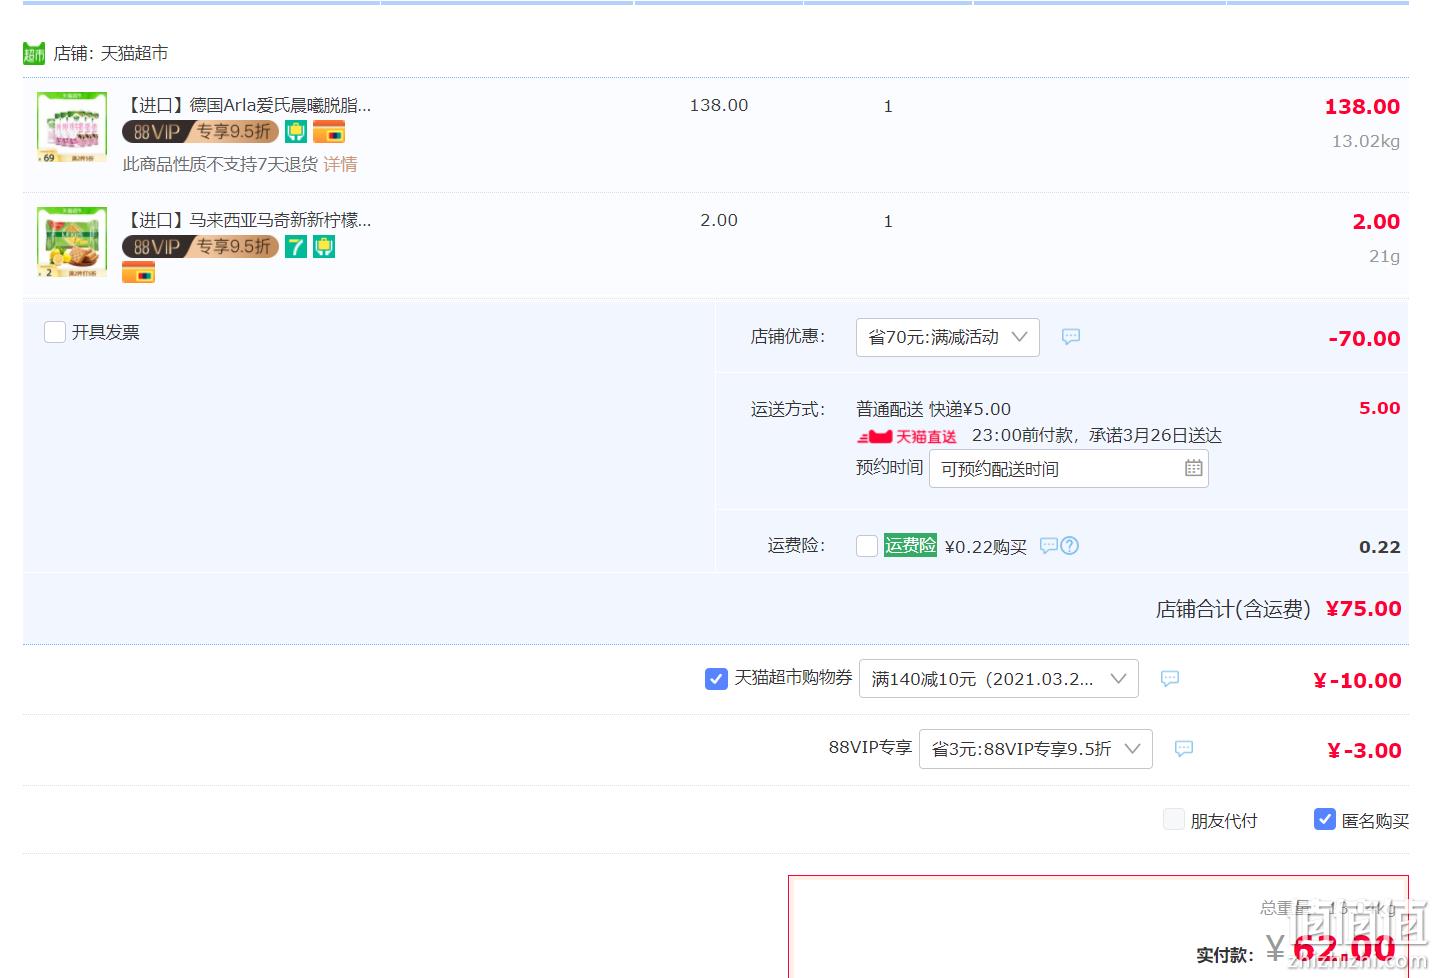Select the 可预约配送时间 scheduling field
Viewport: 1437px width, 978px height.
tap(1069, 469)
